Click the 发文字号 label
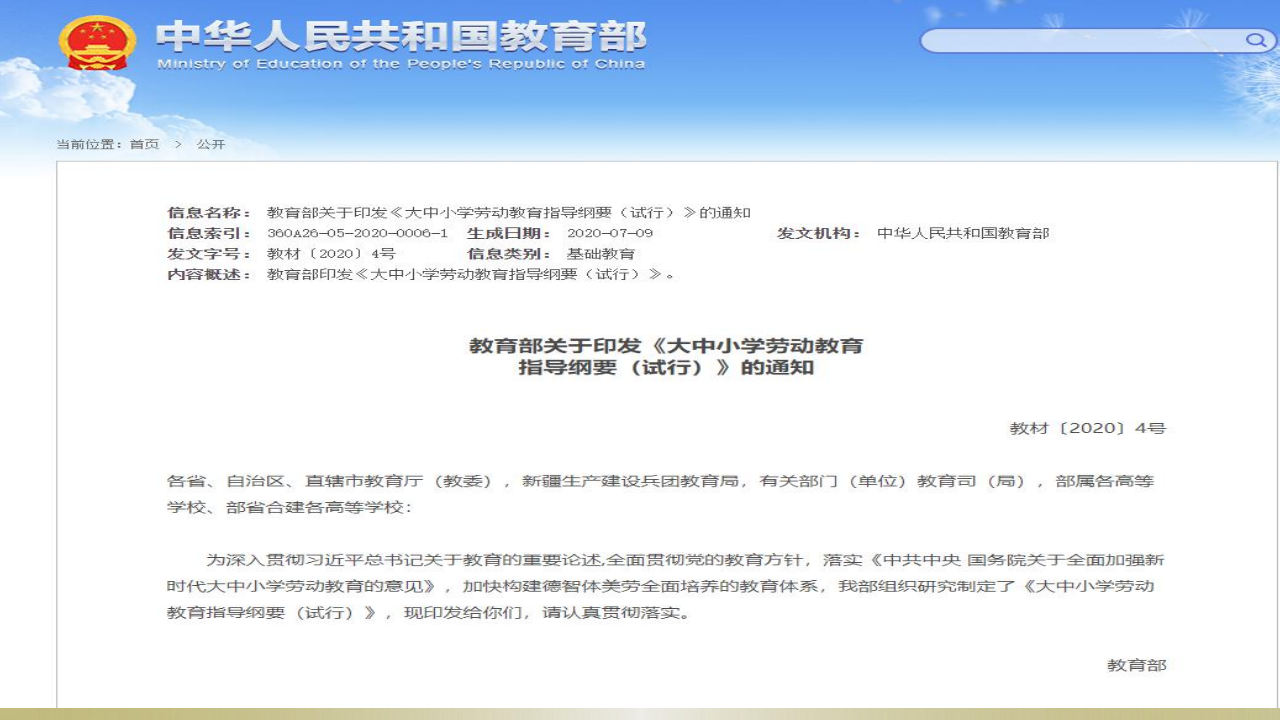This screenshot has width=1280, height=720. pos(209,254)
